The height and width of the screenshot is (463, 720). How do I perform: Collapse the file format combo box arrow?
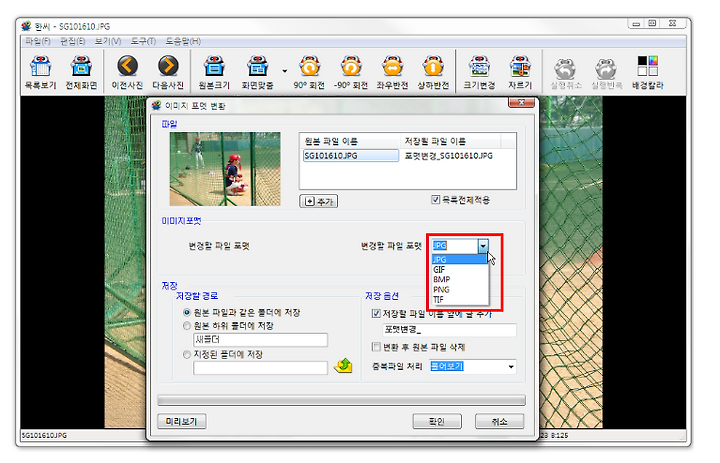483,246
